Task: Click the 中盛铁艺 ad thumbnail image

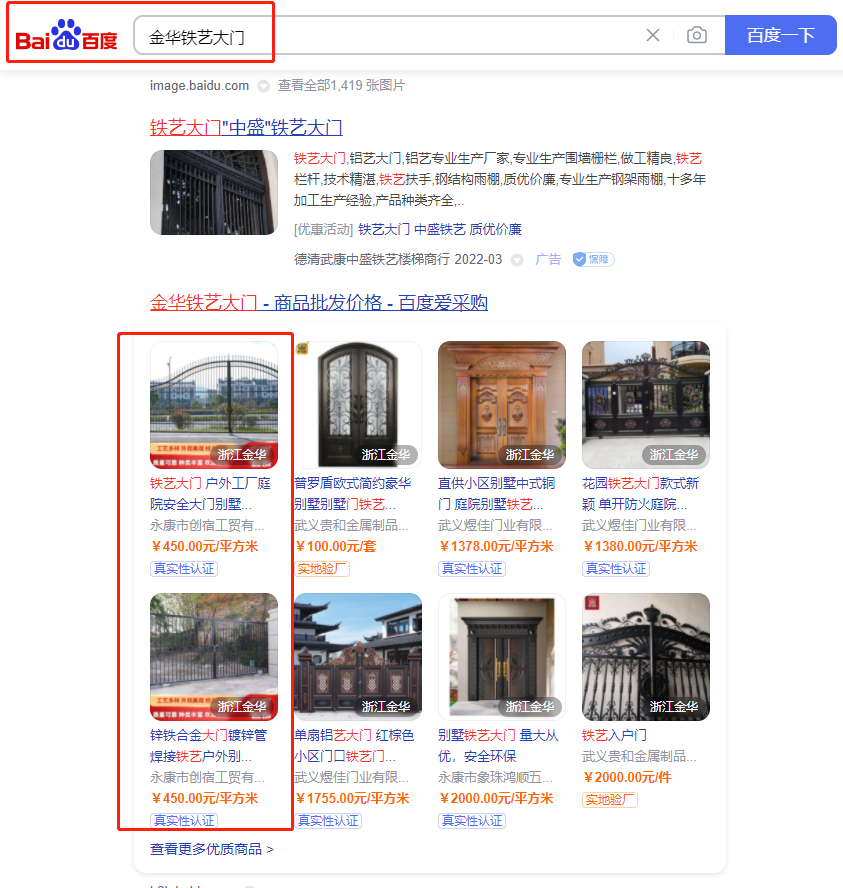Action: 213,192
